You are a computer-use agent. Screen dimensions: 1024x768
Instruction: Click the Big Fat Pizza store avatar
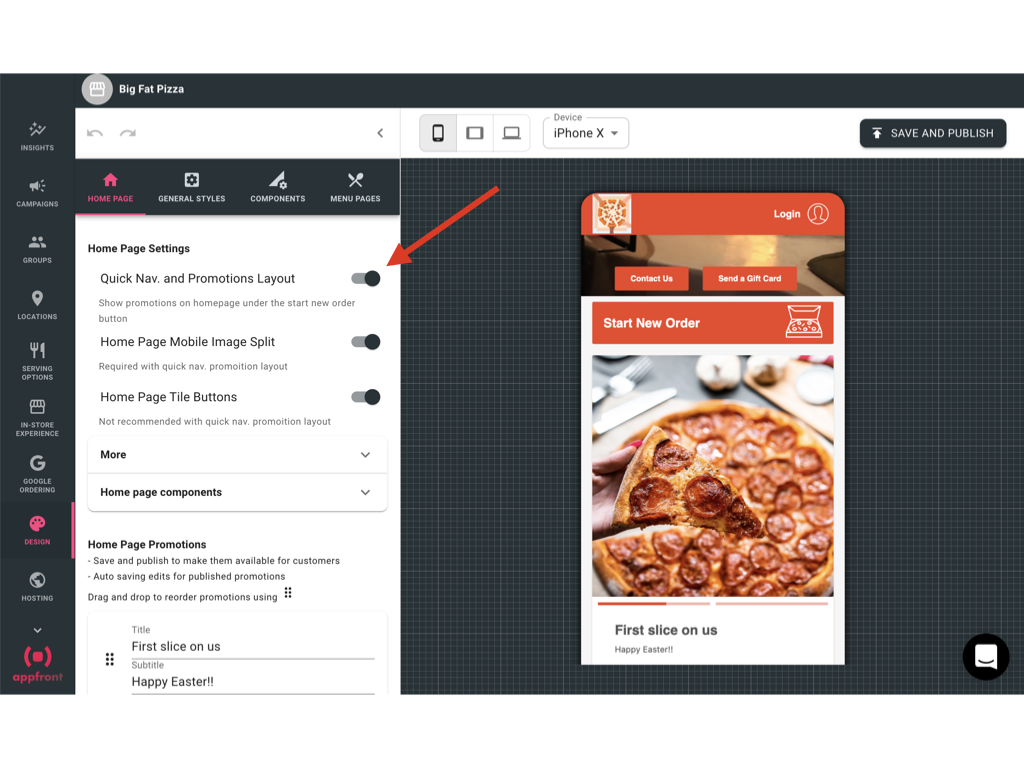click(x=97, y=89)
